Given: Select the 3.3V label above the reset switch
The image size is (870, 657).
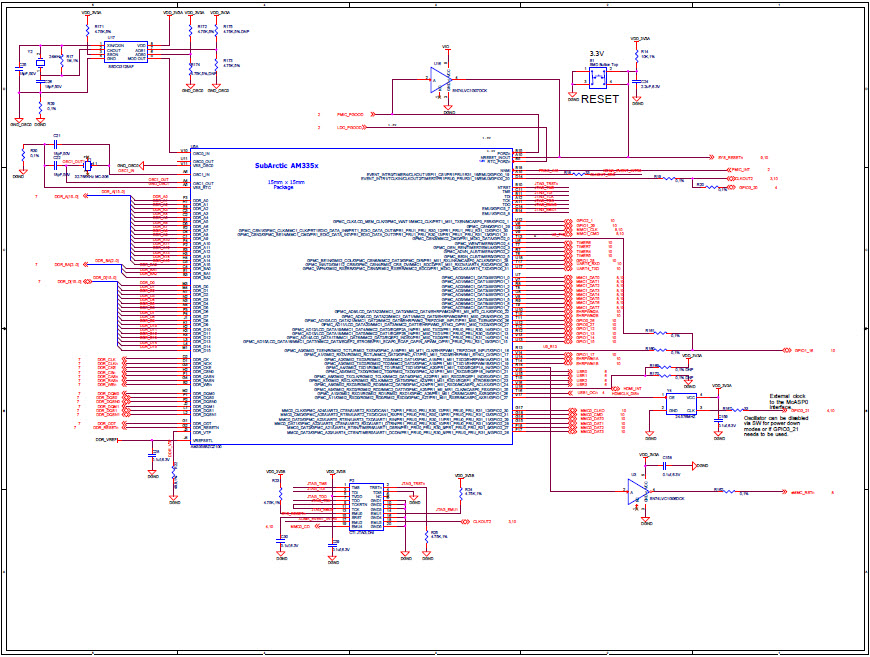Looking at the screenshot, I should (597, 53).
